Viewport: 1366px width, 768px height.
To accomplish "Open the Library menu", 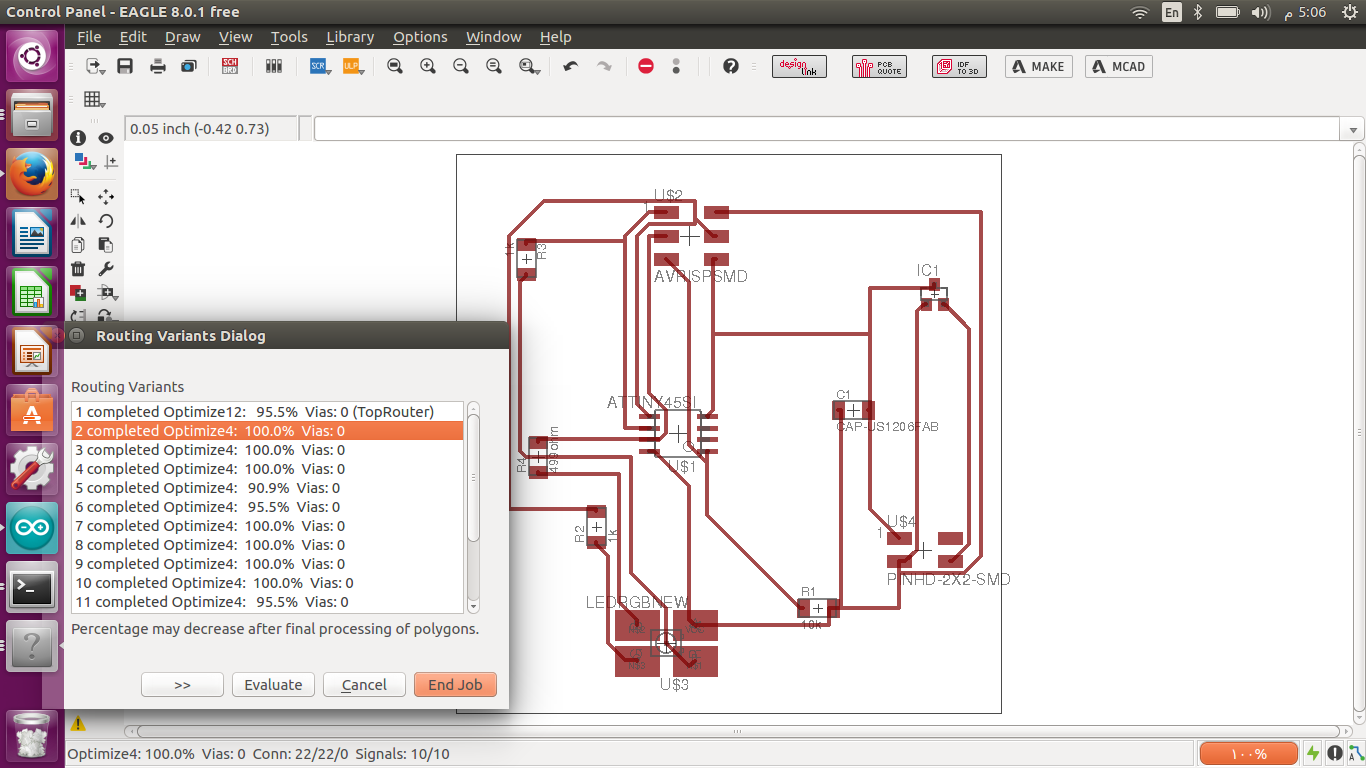I will coord(350,37).
